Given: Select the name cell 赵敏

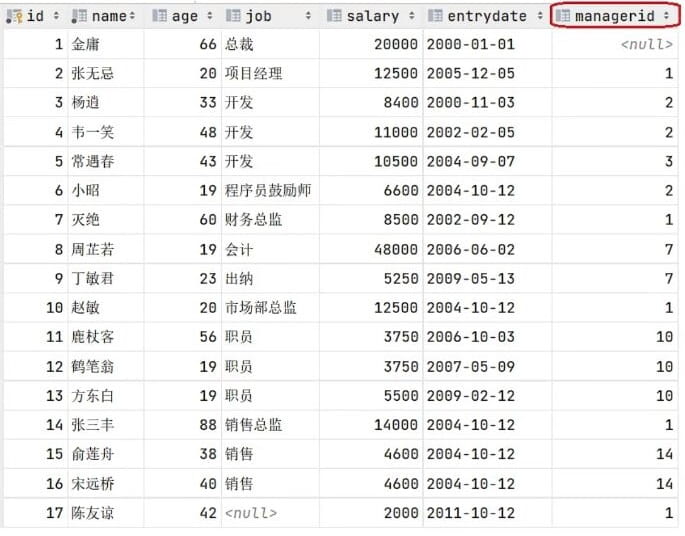Looking at the screenshot, I should [x=86, y=308].
